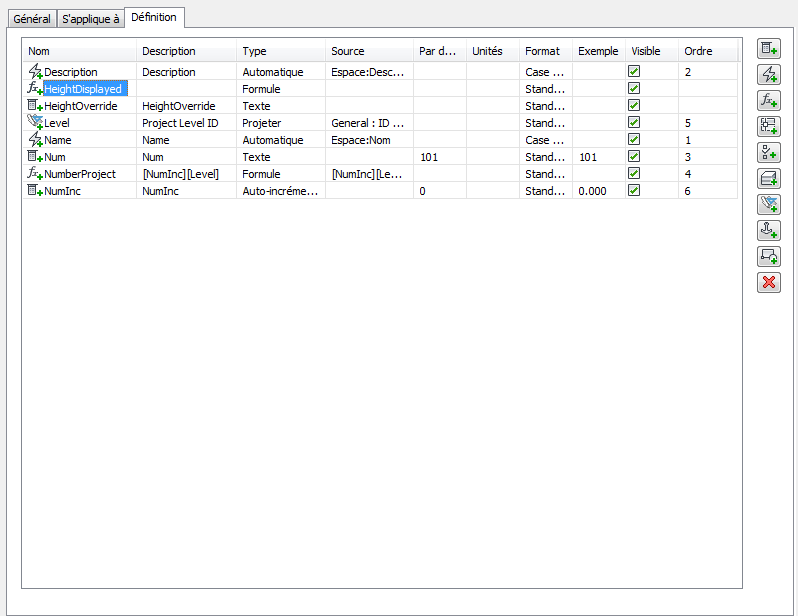
Task: Click the manual property icon beside HeightOverride
Action: [x=35, y=106]
